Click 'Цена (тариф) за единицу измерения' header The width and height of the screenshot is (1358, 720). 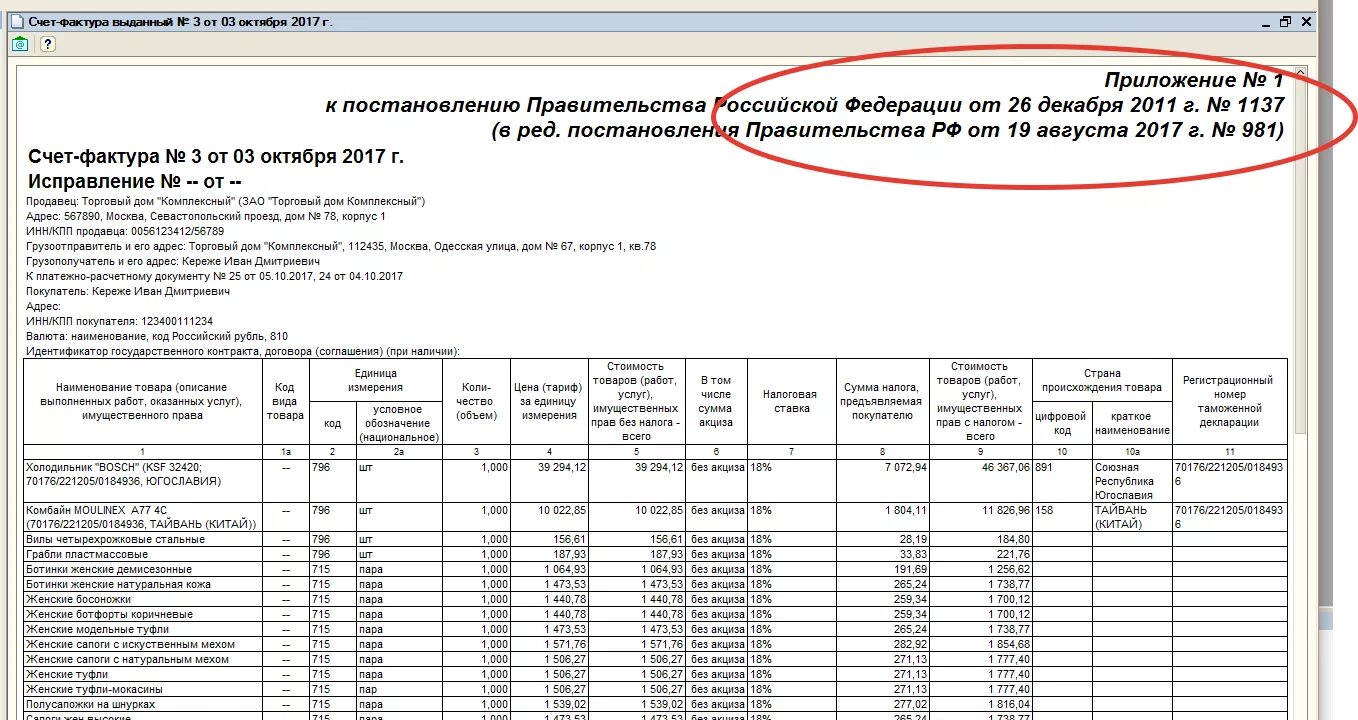click(549, 401)
